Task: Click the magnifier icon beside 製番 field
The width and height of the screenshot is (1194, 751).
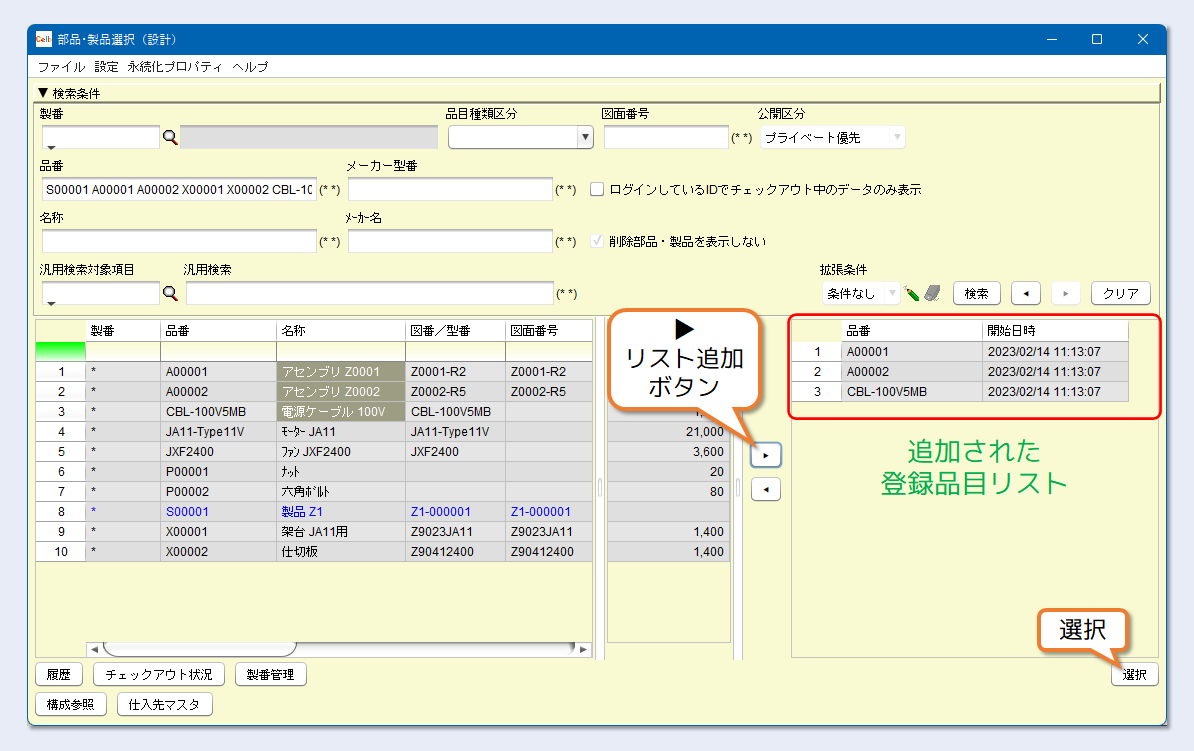Action: coord(171,138)
